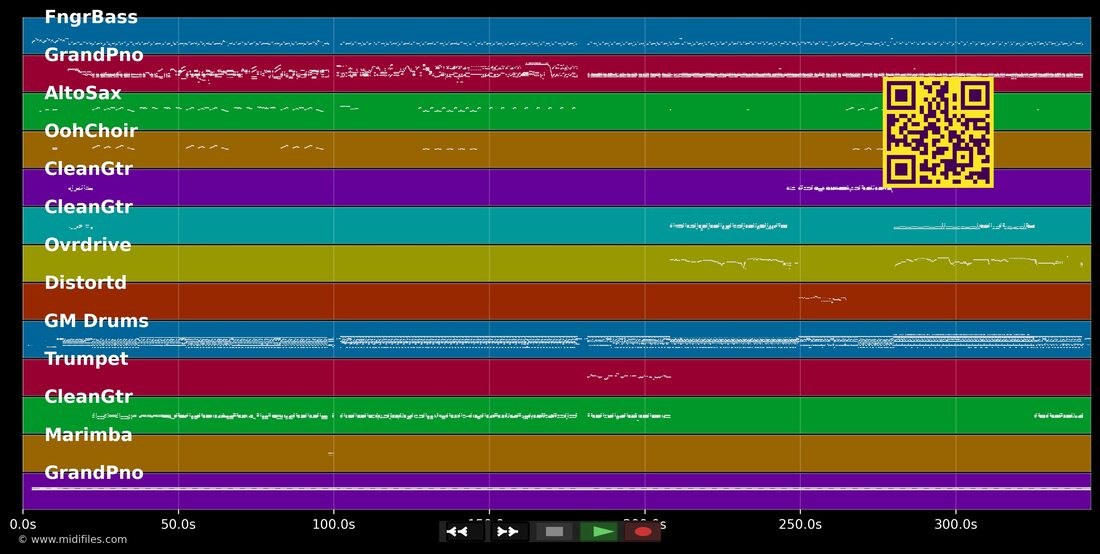The height and width of the screenshot is (554, 1100).
Task: Click the 300.0s time axis label
Action: [956, 524]
